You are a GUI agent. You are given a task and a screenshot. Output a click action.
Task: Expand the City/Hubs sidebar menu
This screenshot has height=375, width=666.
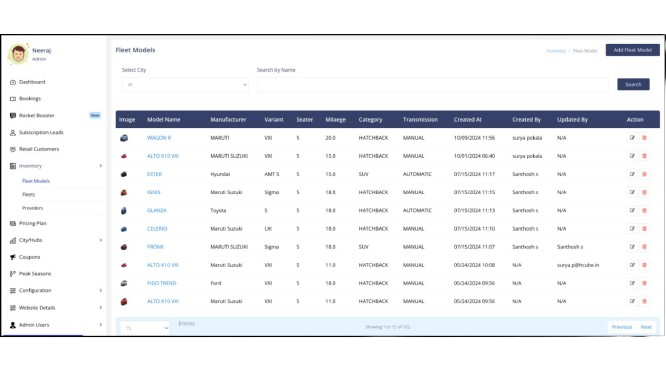click(x=101, y=240)
